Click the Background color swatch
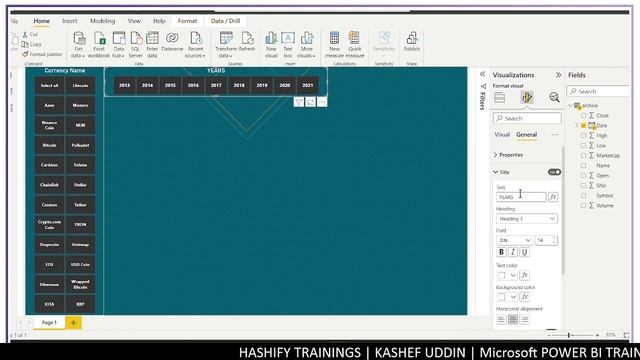The width and height of the screenshot is (640, 360). click(x=502, y=297)
